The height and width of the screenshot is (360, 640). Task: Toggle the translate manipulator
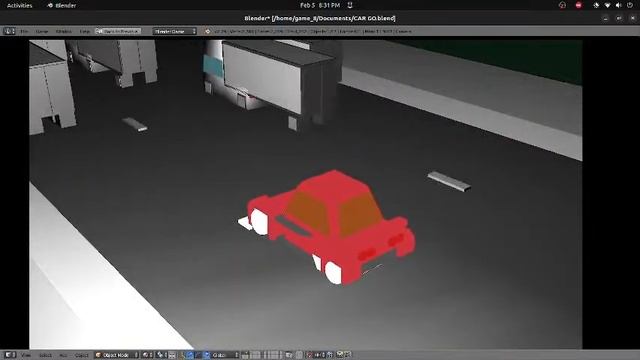pos(190,355)
